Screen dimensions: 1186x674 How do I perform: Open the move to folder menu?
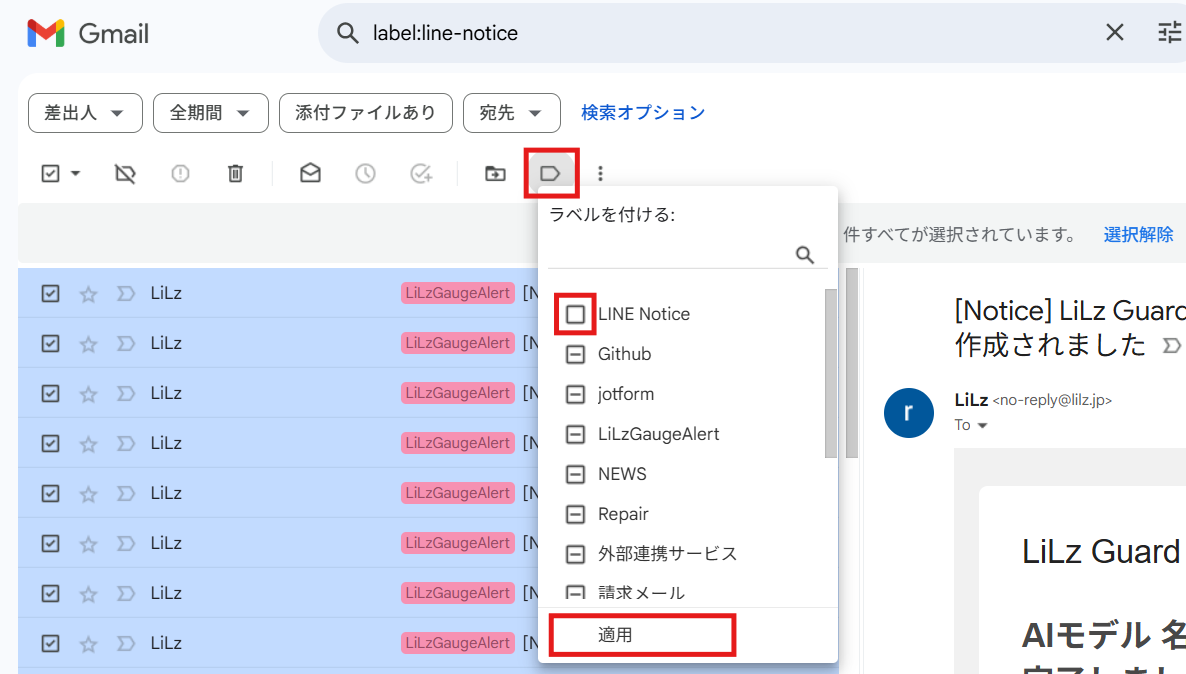point(494,173)
